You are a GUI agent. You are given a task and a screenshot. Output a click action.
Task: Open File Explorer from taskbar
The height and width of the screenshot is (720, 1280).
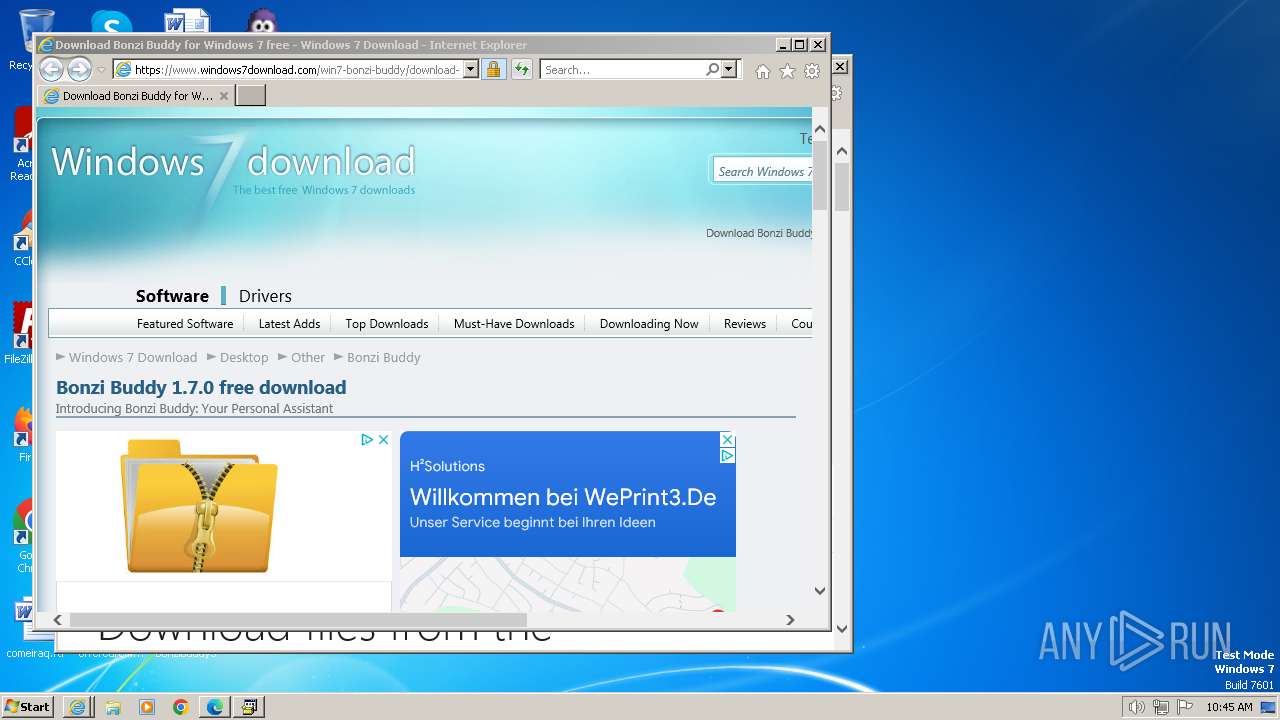[x=112, y=707]
